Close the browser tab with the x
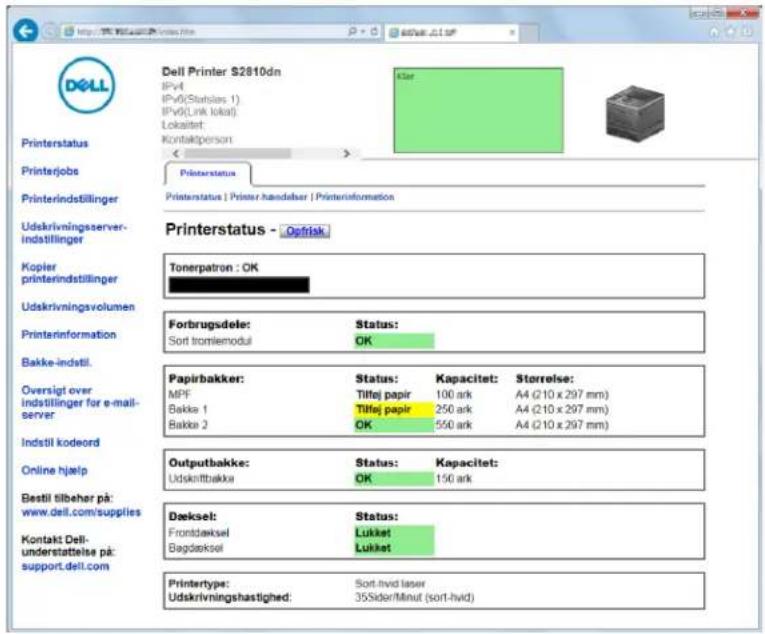Image resolution: width=765 pixels, height=634 pixels. (512, 33)
